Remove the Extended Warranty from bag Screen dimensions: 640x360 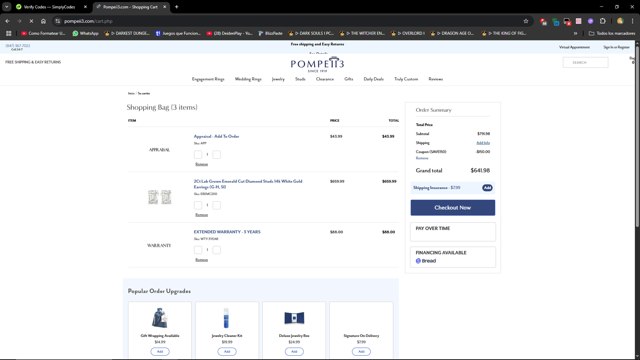202,260
